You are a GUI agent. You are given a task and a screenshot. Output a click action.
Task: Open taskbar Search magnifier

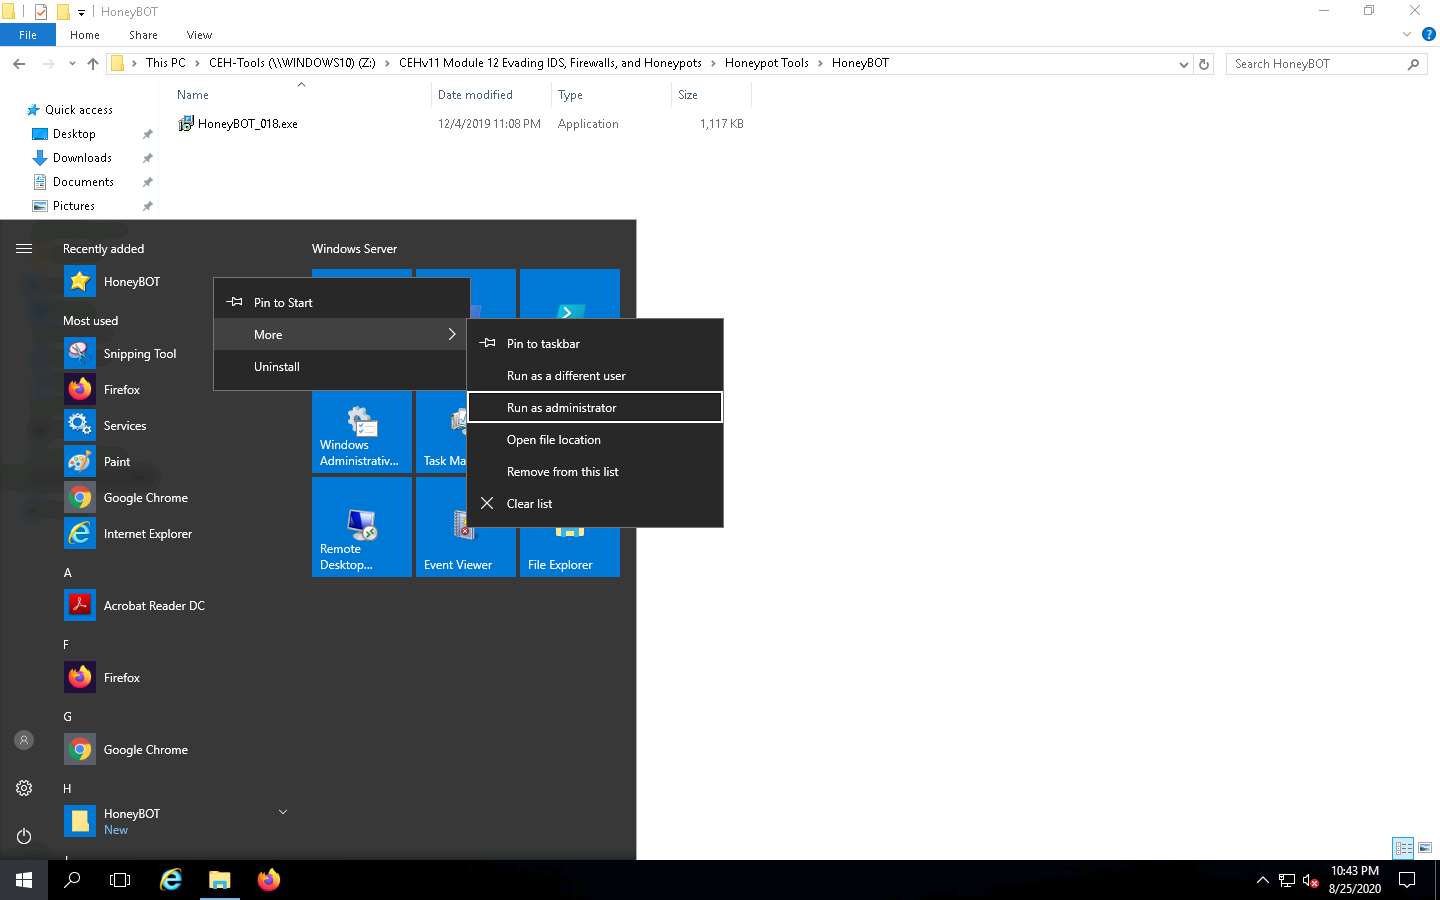[72, 880]
